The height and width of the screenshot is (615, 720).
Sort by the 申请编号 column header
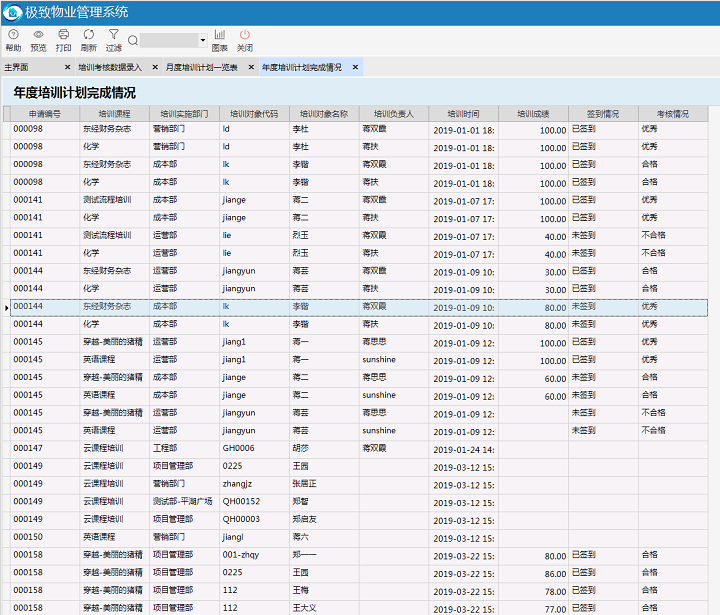(x=45, y=114)
